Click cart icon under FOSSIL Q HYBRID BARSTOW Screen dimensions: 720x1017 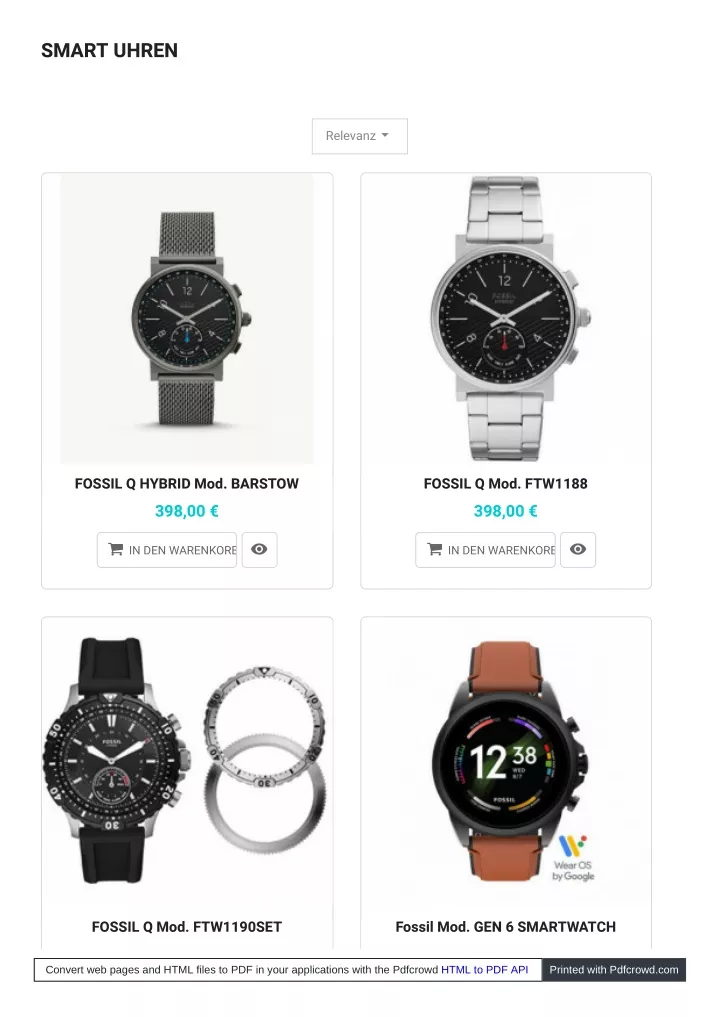(x=116, y=549)
